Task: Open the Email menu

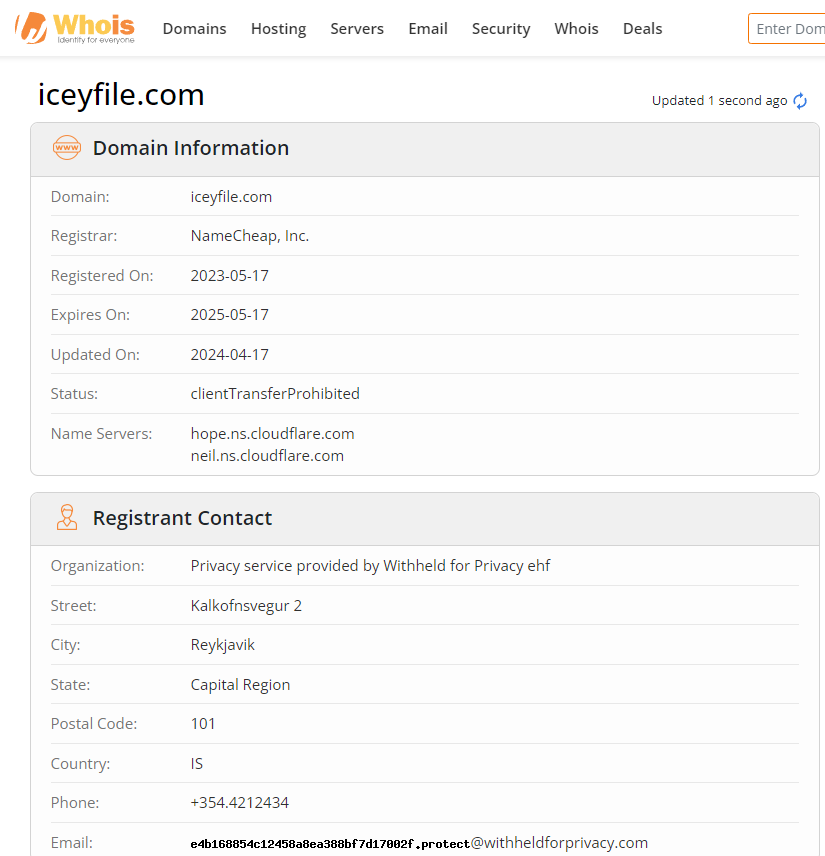Action: (428, 28)
